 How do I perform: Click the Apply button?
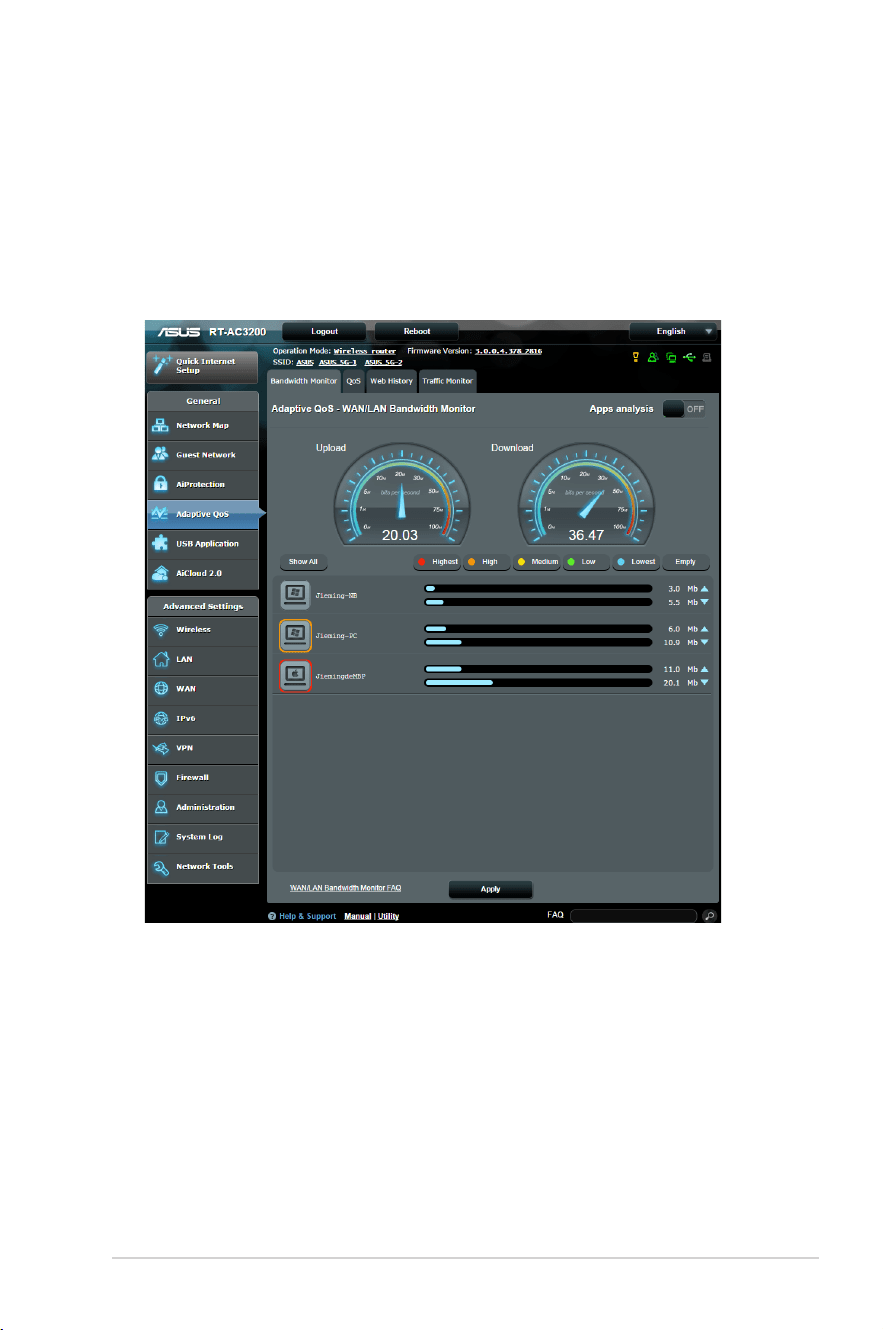click(490, 889)
